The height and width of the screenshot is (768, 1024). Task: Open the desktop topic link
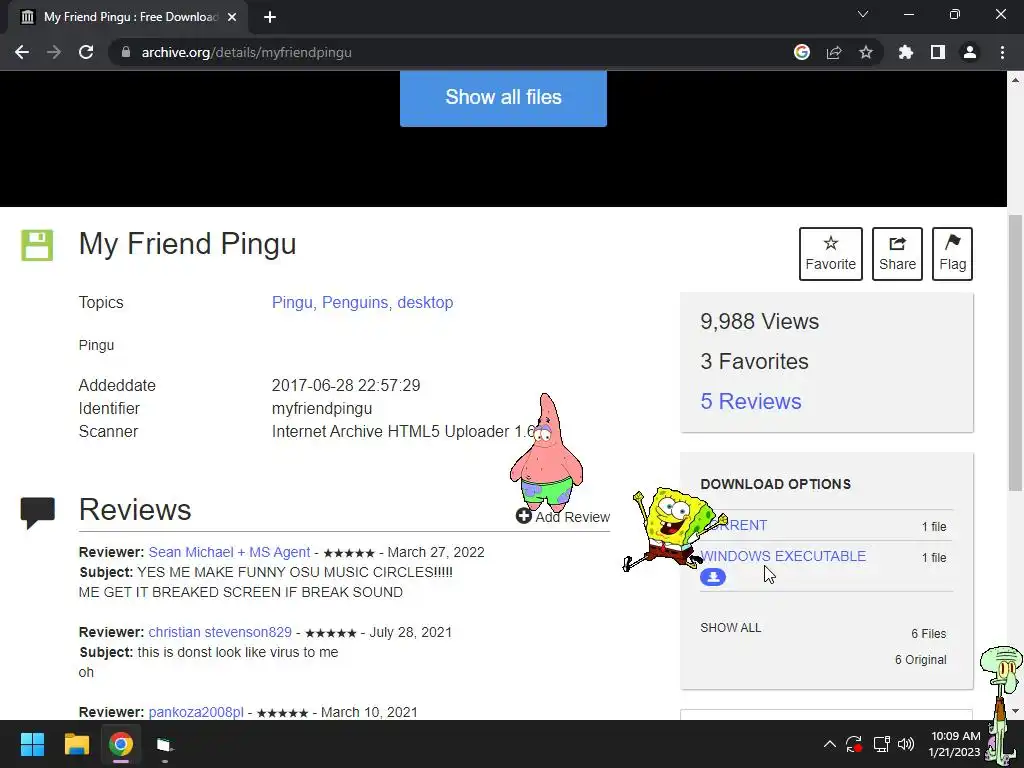click(x=425, y=302)
